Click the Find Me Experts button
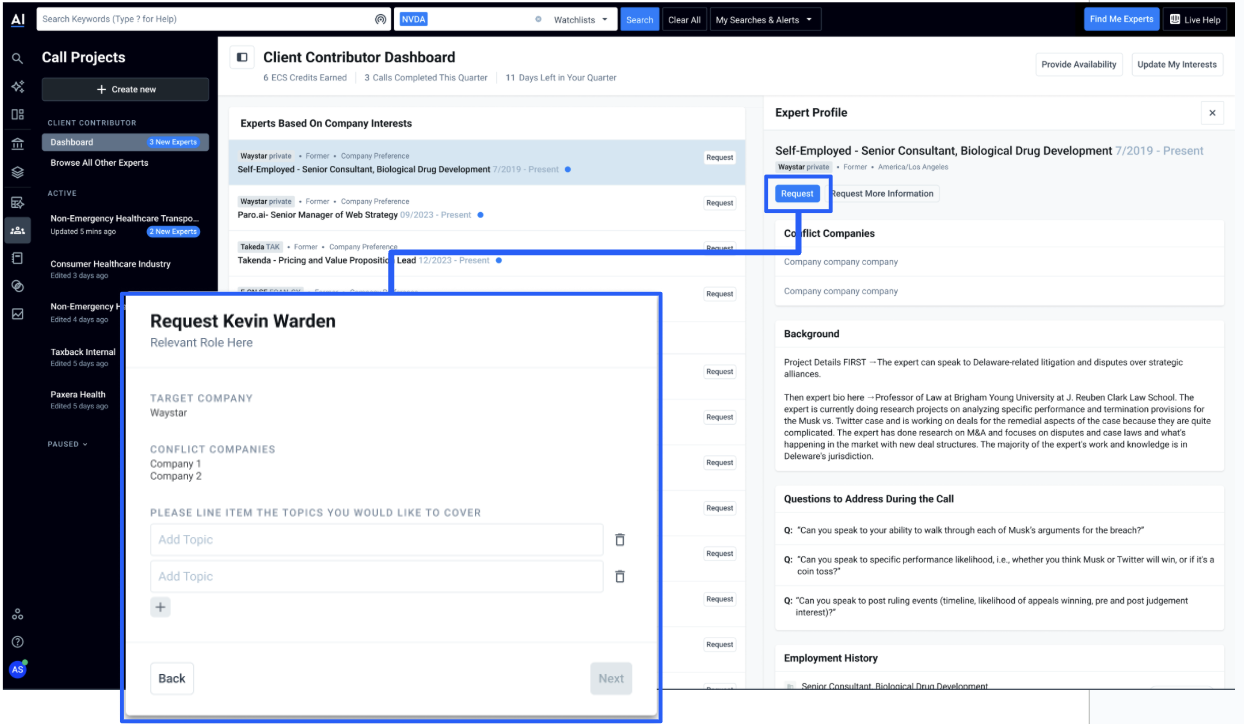This screenshot has height=724, width=1244. click(x=1120, y=19)
